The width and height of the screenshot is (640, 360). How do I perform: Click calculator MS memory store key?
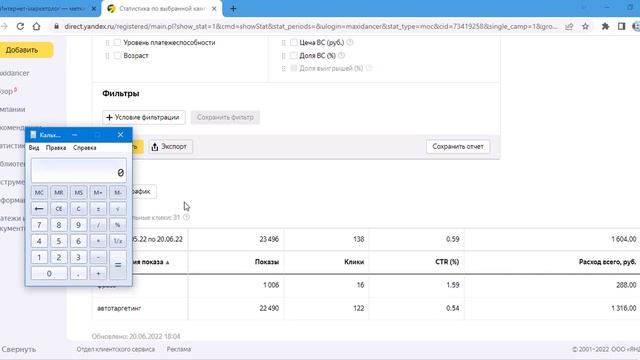tap(78, 192)
